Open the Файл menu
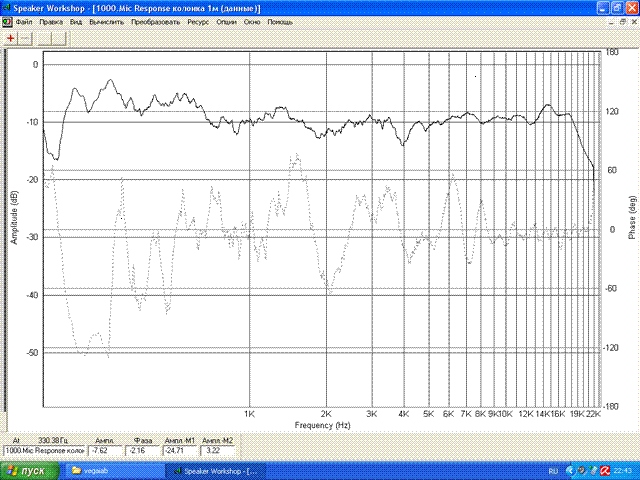 click(x=24, y=22)
